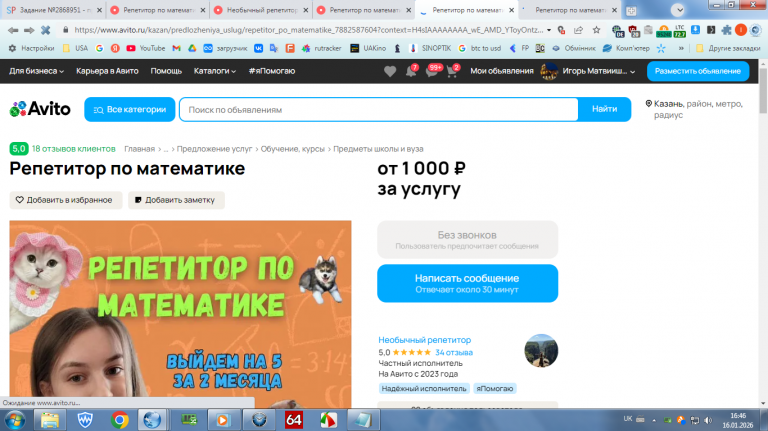Viewport: 768px width, 431px height.
Task: Expand the Каталоги dropdown
Action: pyautogui.click(x=215, y=71)
